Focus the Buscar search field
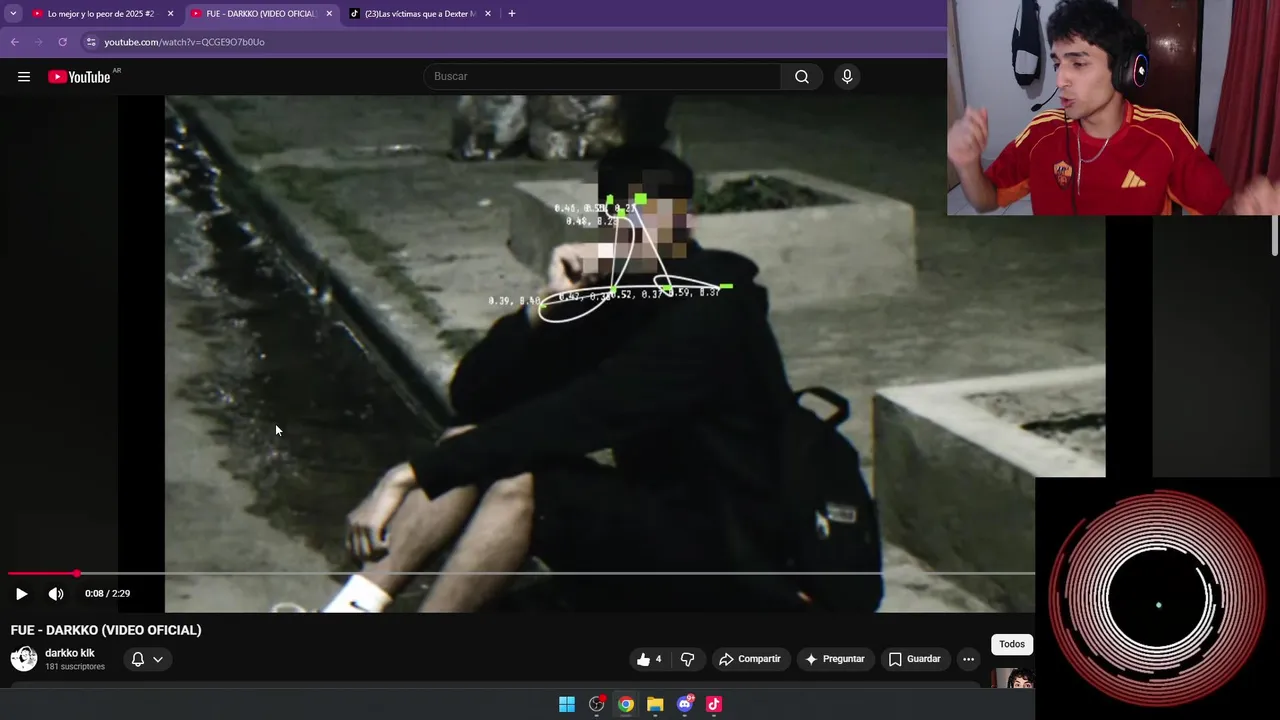This screenshot has width=1280, height=720. [x=602, y=77]
